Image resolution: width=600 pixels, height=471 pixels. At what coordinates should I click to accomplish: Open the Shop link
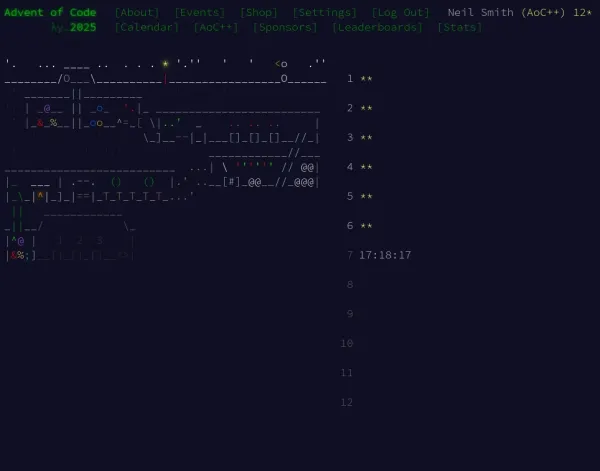[259, 12]
